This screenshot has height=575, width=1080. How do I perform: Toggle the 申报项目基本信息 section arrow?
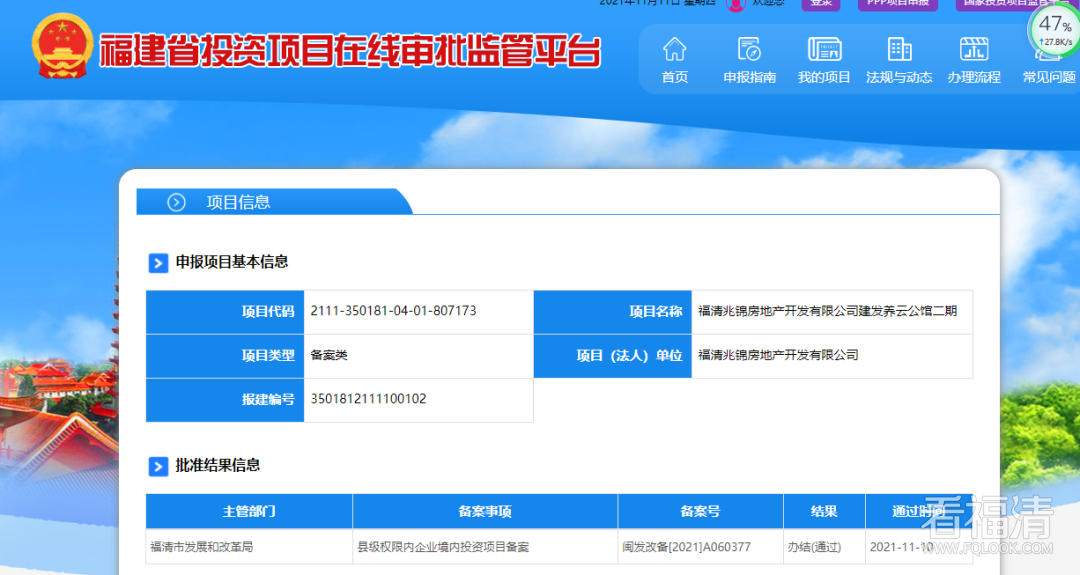click(x=158, y=263)
